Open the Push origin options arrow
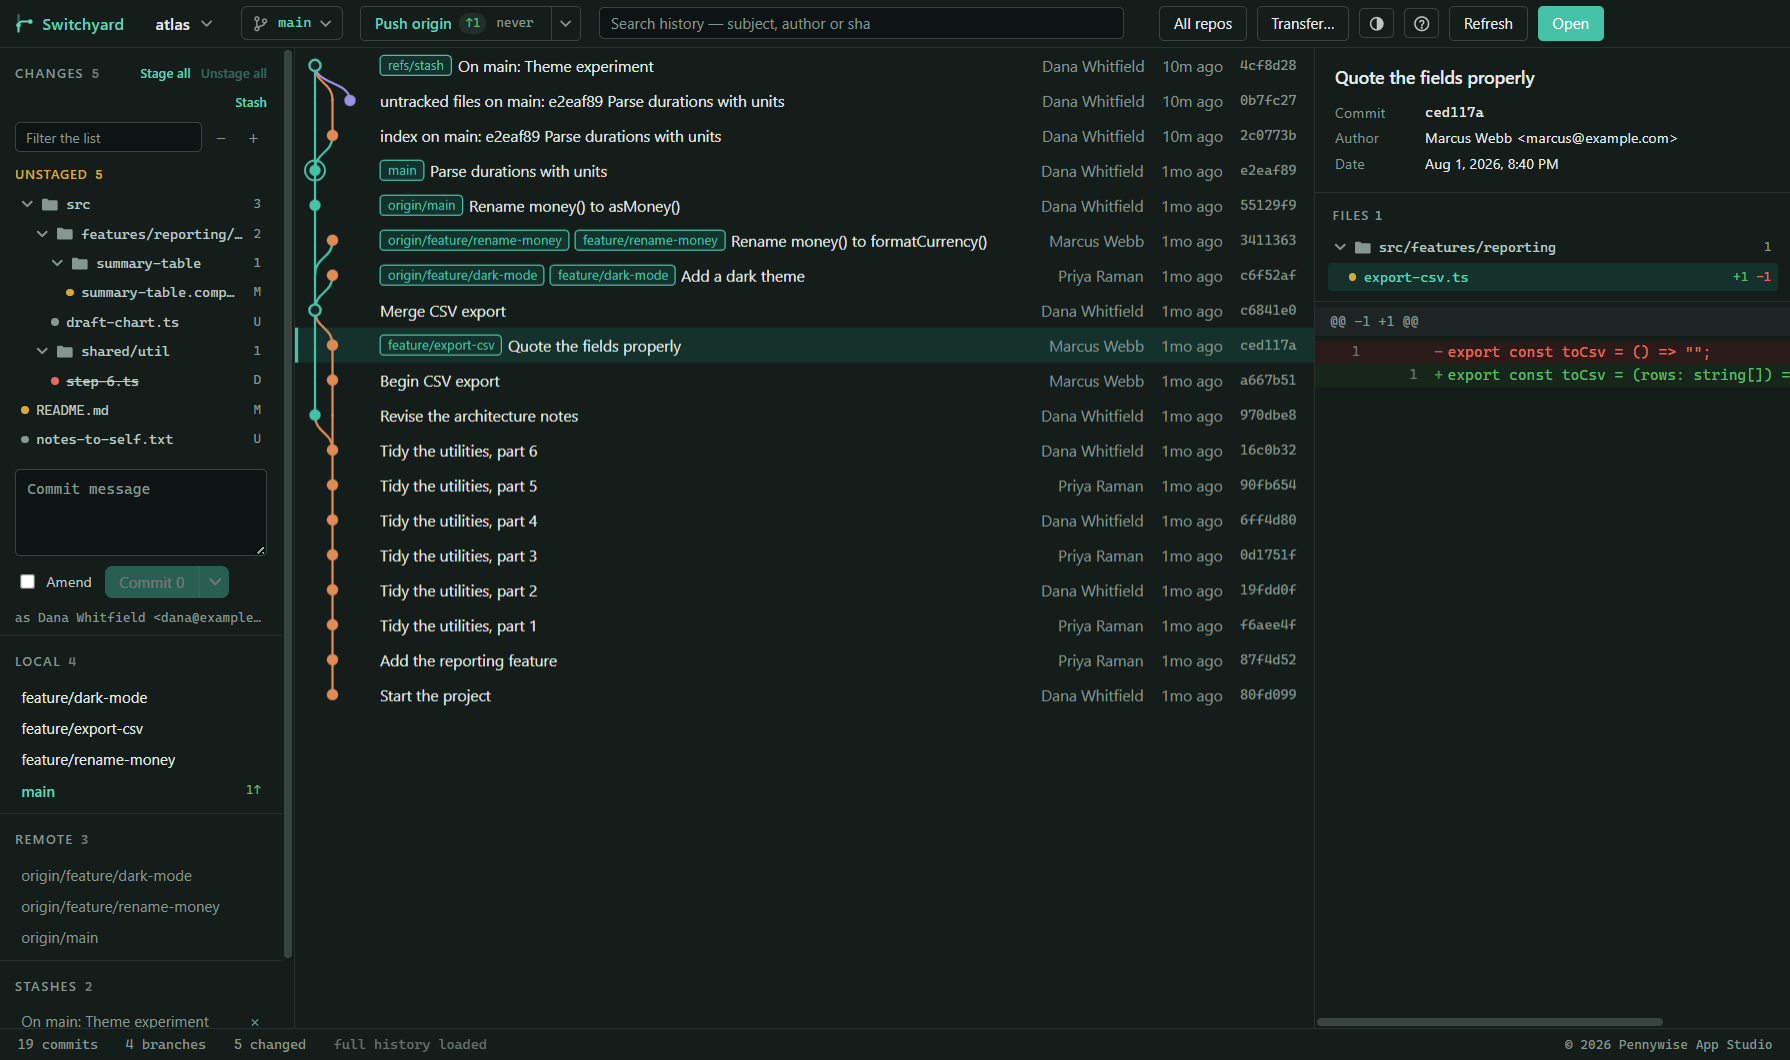Screen dimensions: 1790x1060 click(566, 24)
